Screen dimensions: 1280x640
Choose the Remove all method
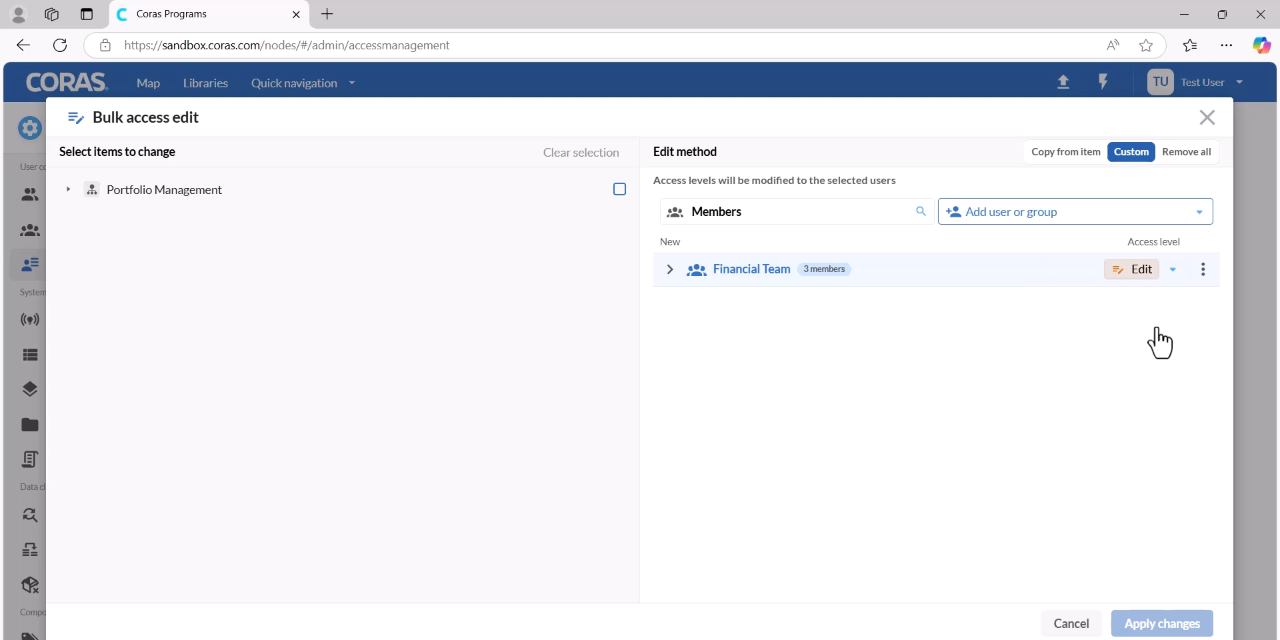(x=1186, y=152)
